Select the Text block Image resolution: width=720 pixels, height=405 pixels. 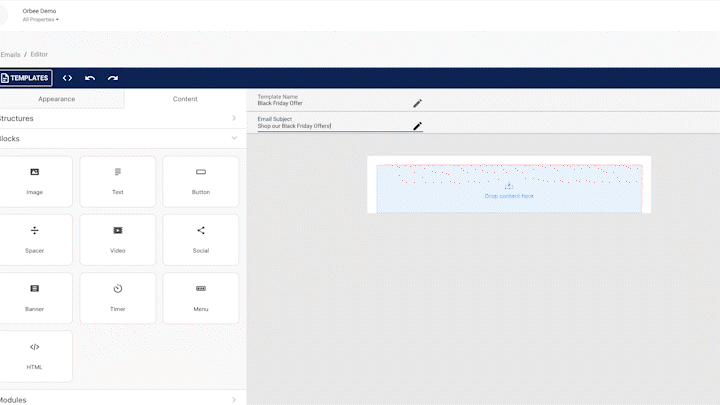118,181
